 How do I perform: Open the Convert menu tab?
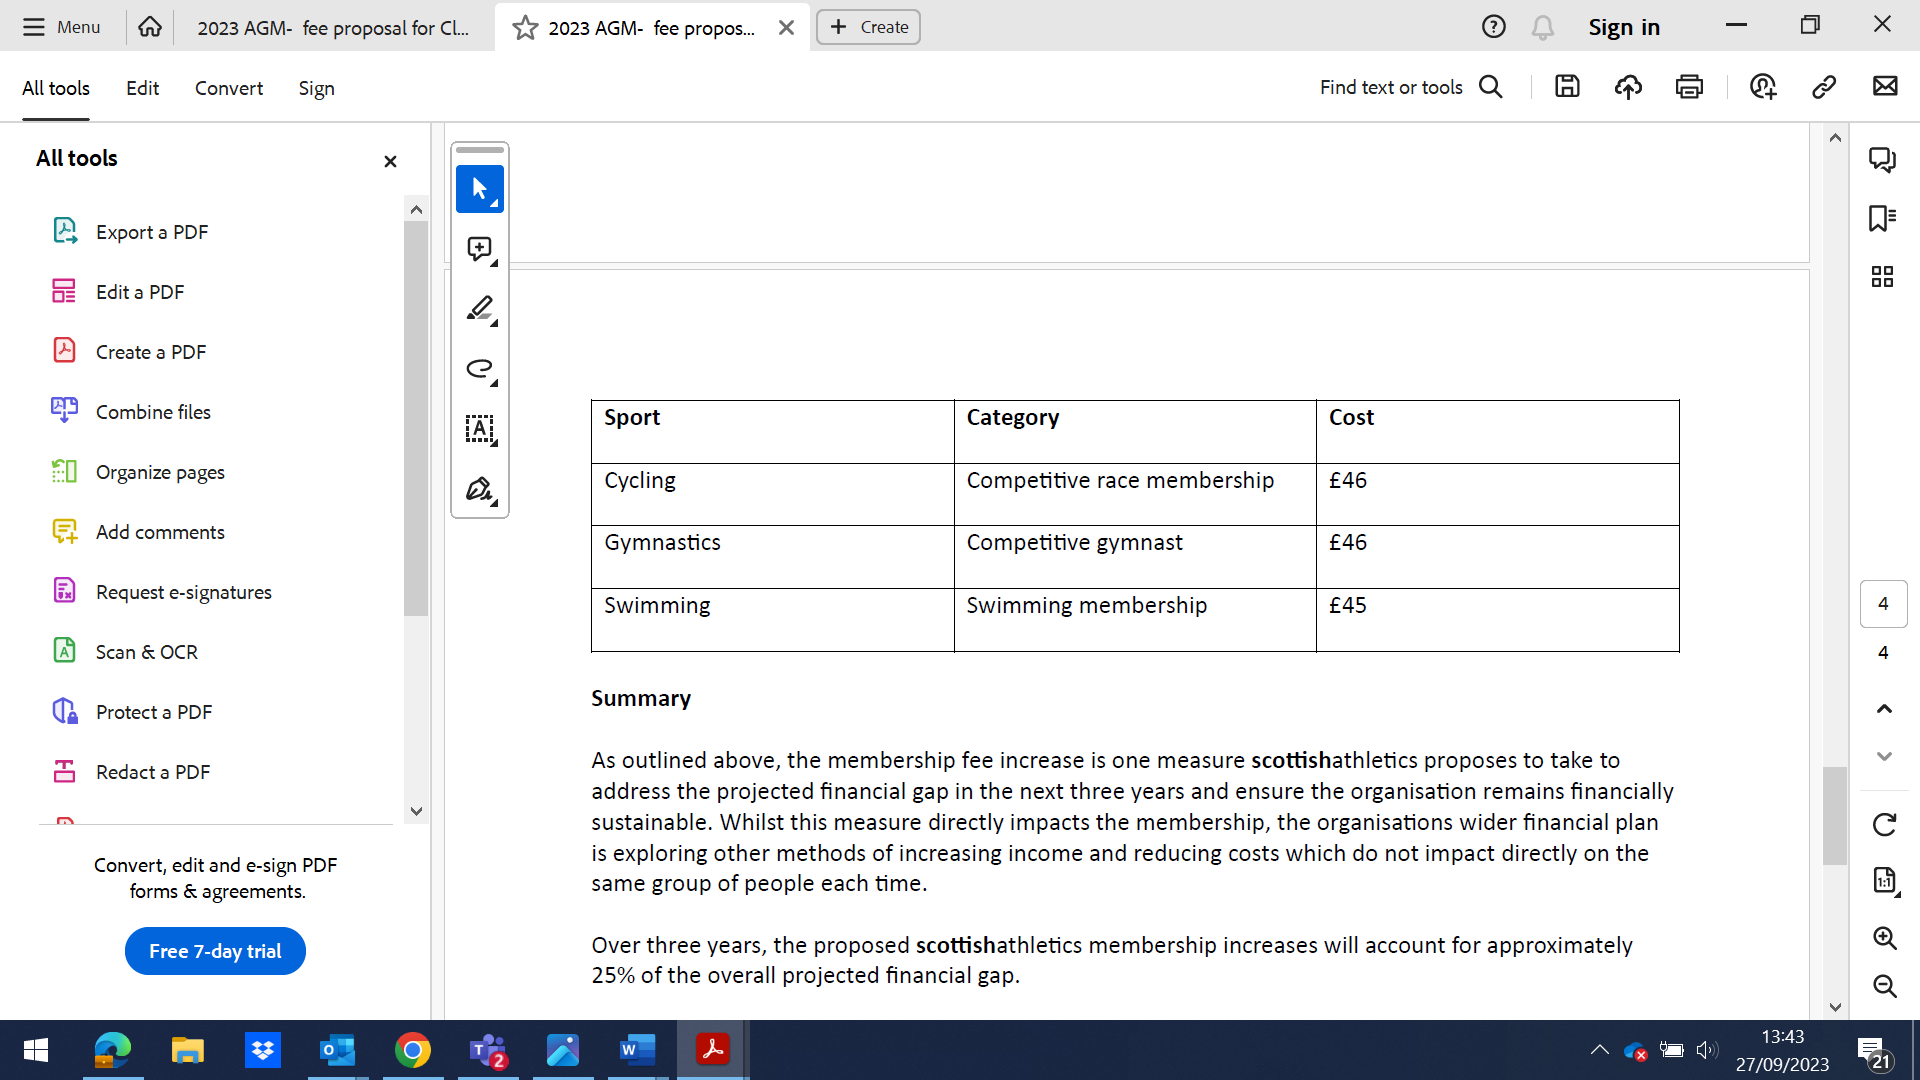229,88
